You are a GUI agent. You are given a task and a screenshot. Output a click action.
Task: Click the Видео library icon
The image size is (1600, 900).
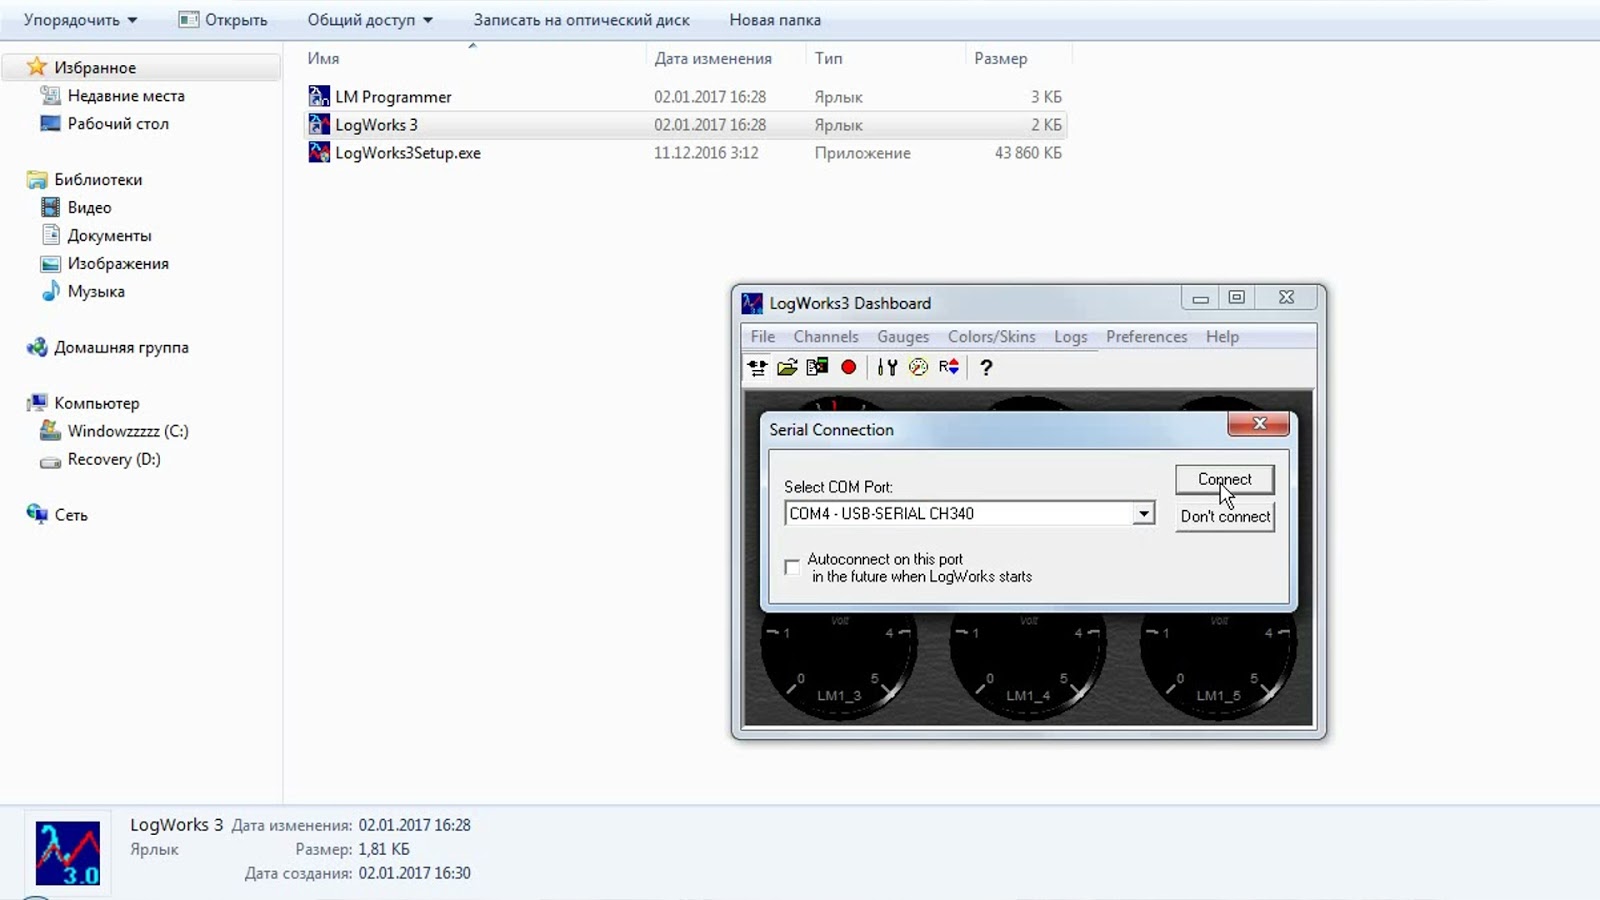[50, 207]
